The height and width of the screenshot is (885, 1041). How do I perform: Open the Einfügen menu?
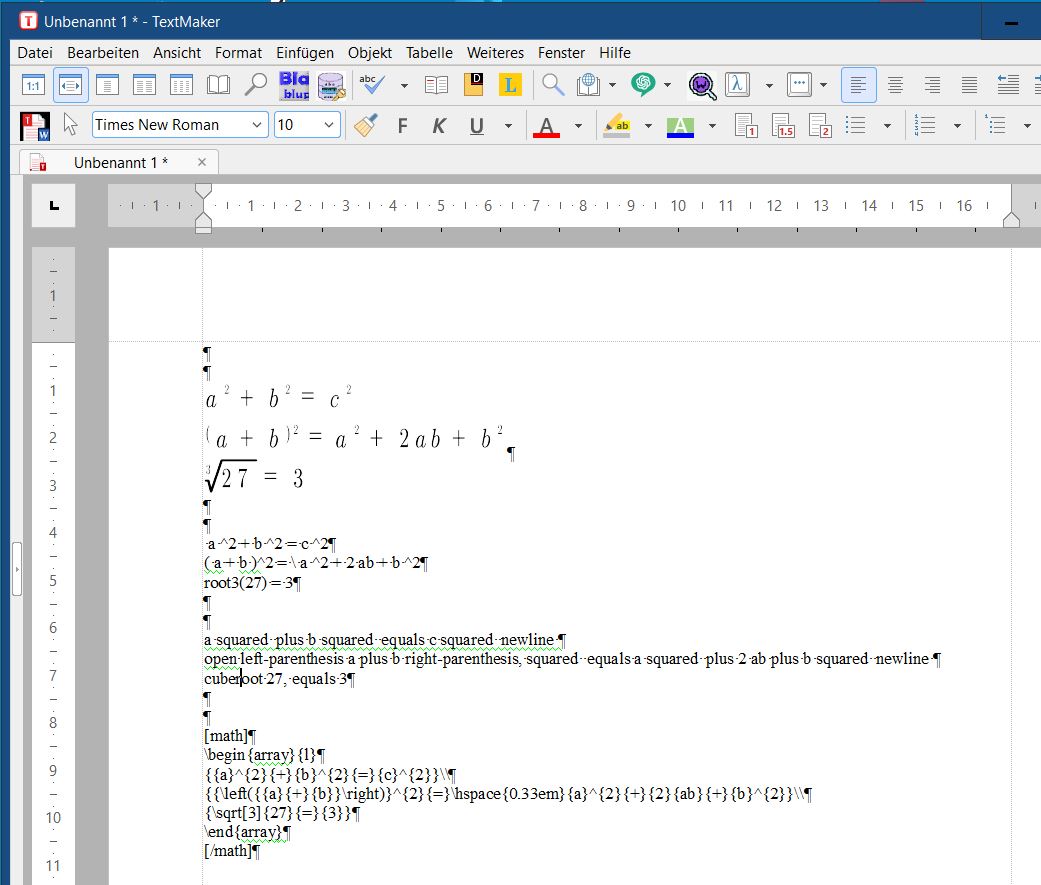tap(305, 52)
